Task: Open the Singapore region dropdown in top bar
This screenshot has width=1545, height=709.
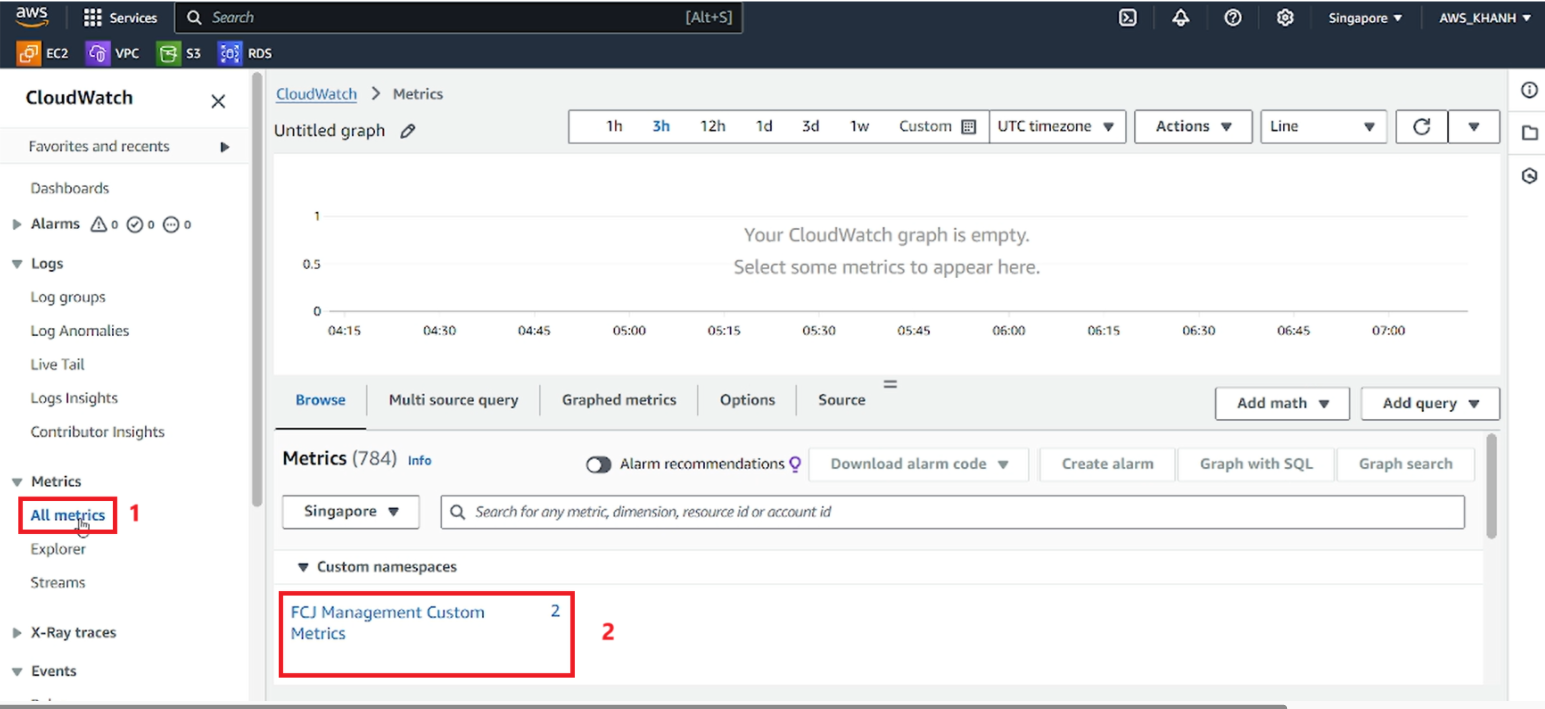Action: [x=1365, y=18]
